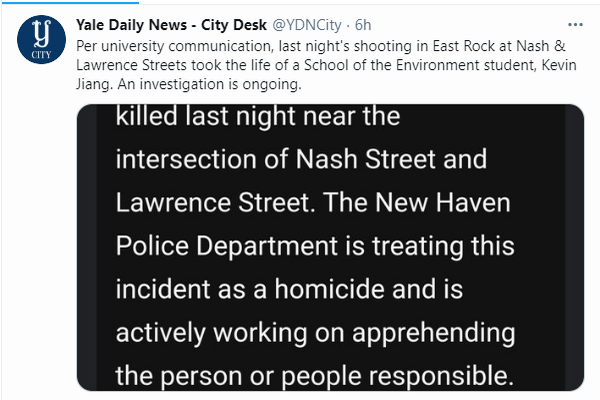Open the tweet's more options ellipsis
This screenshot has height=400, width=600.
pyautogui.click(x=574, y=23)
